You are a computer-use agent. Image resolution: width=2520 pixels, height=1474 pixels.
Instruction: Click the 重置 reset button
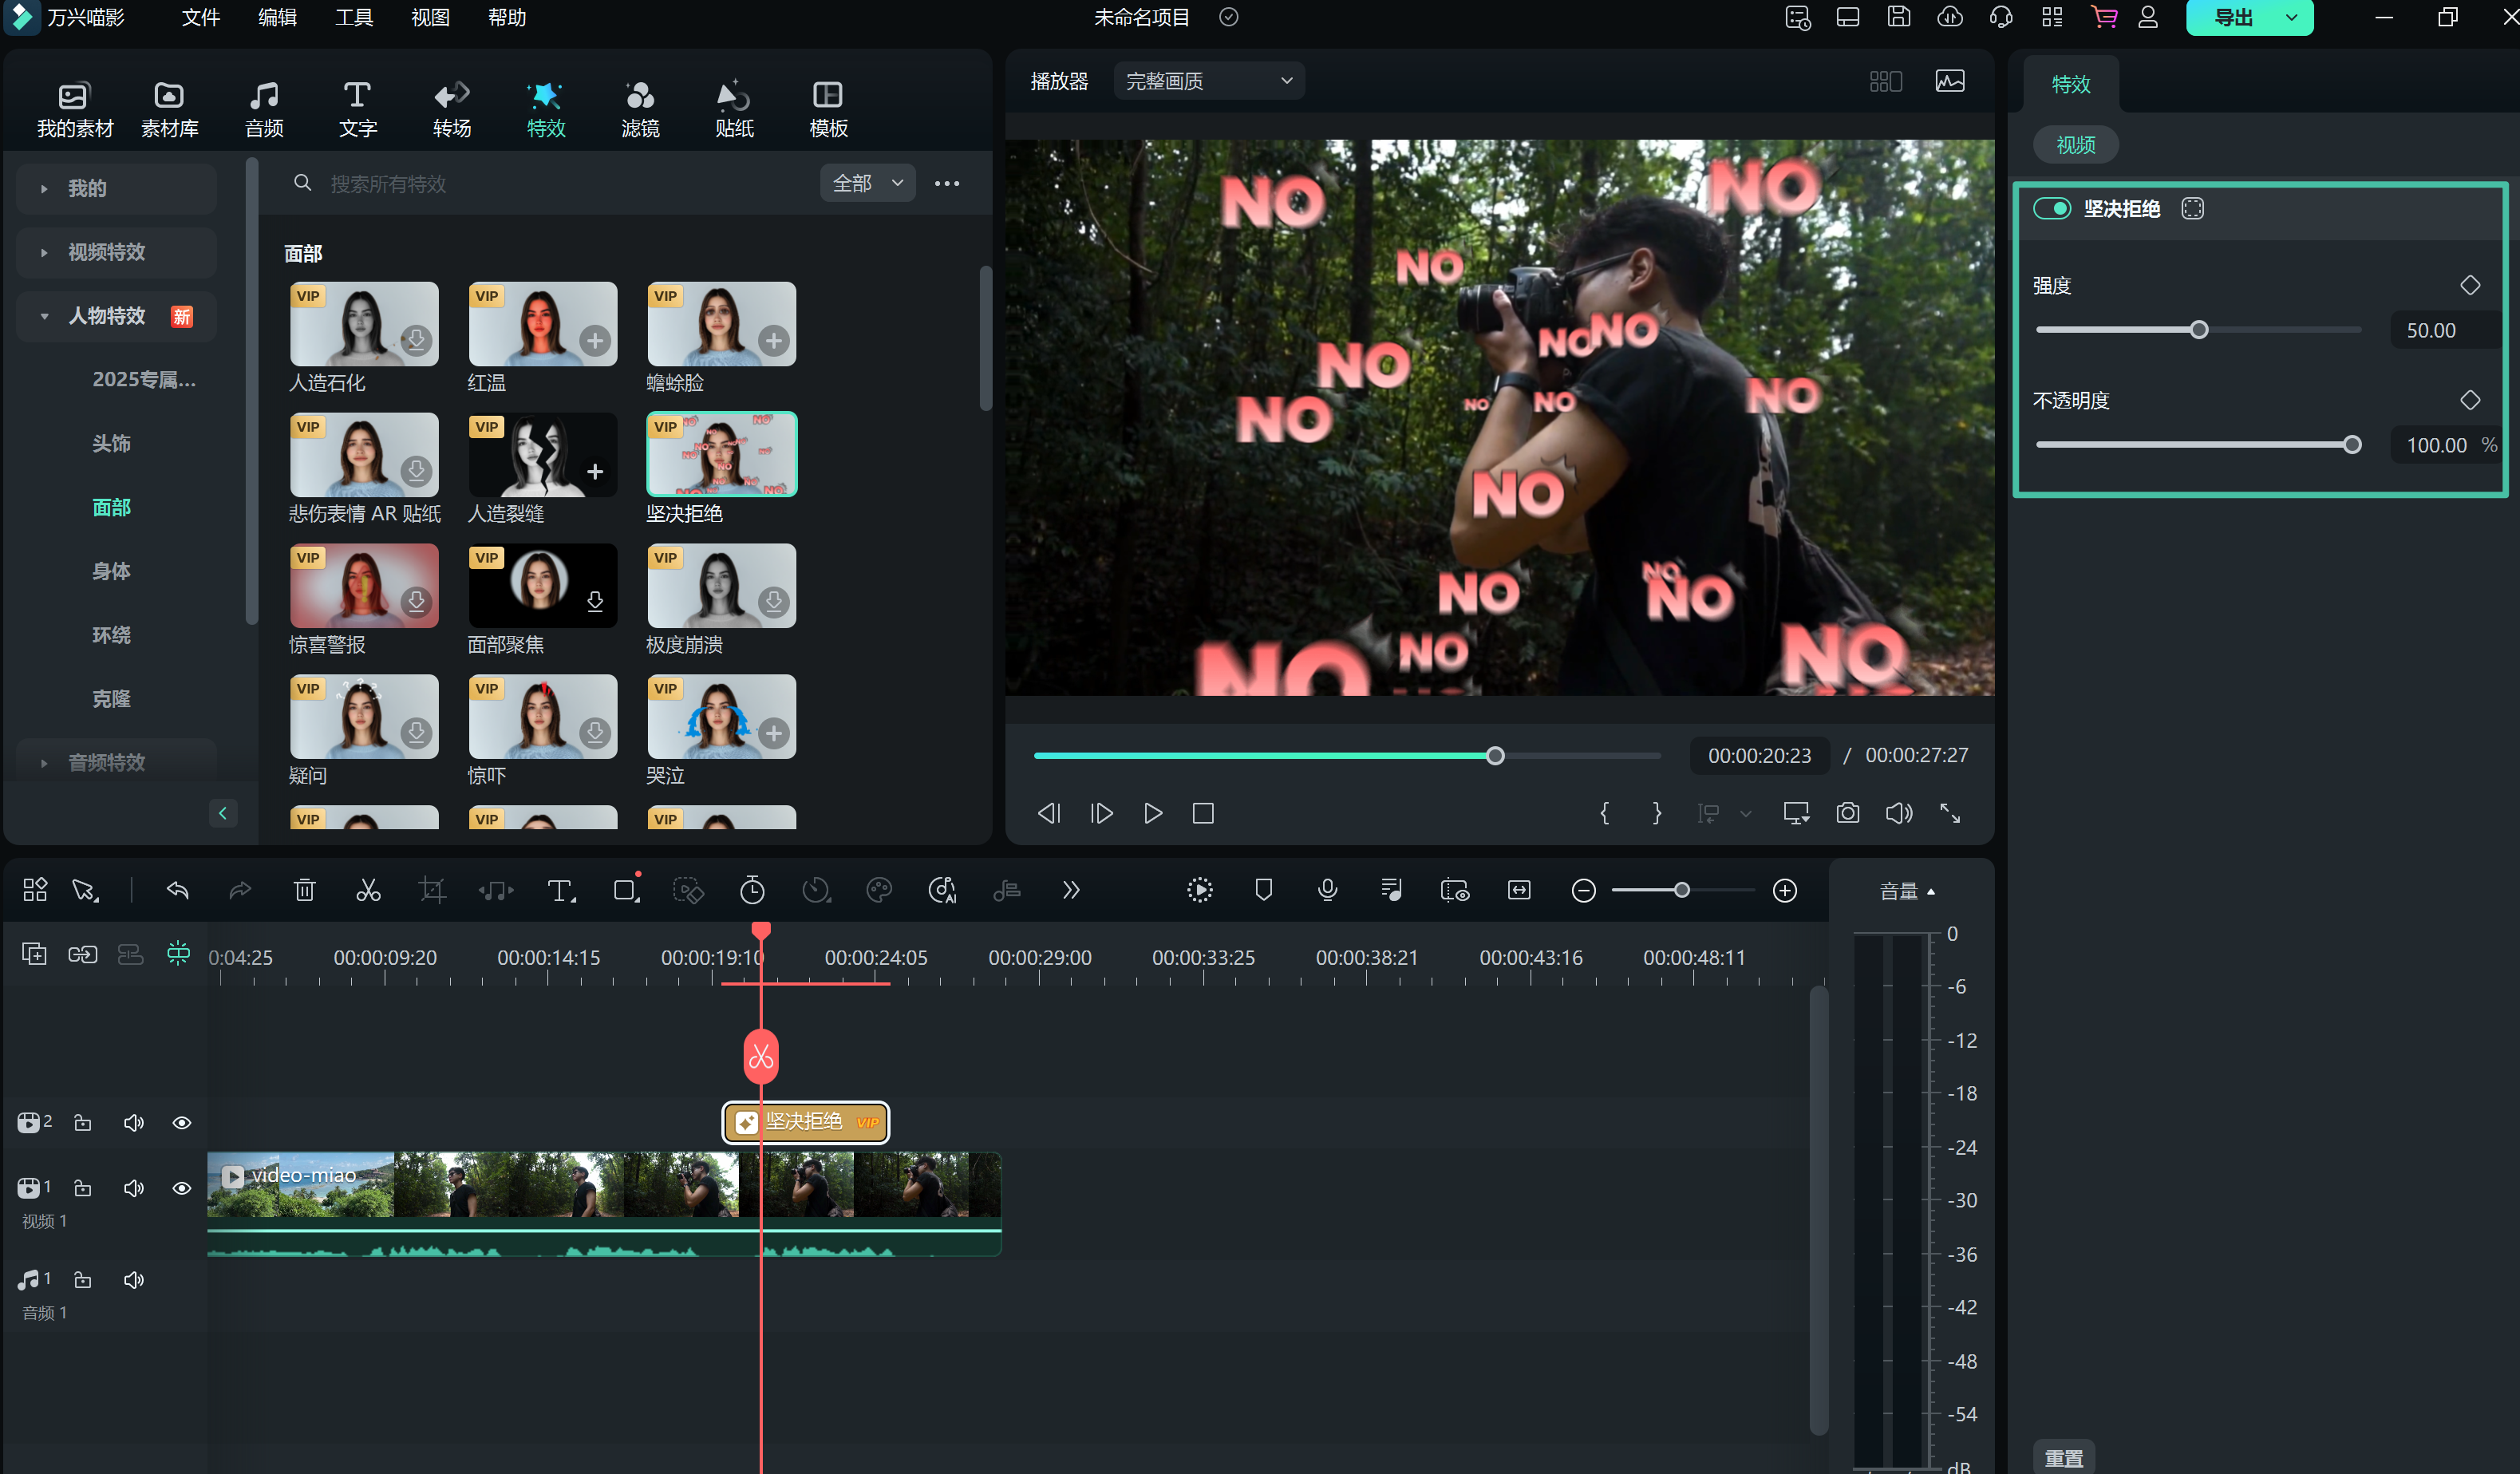click(2063, 1457)
